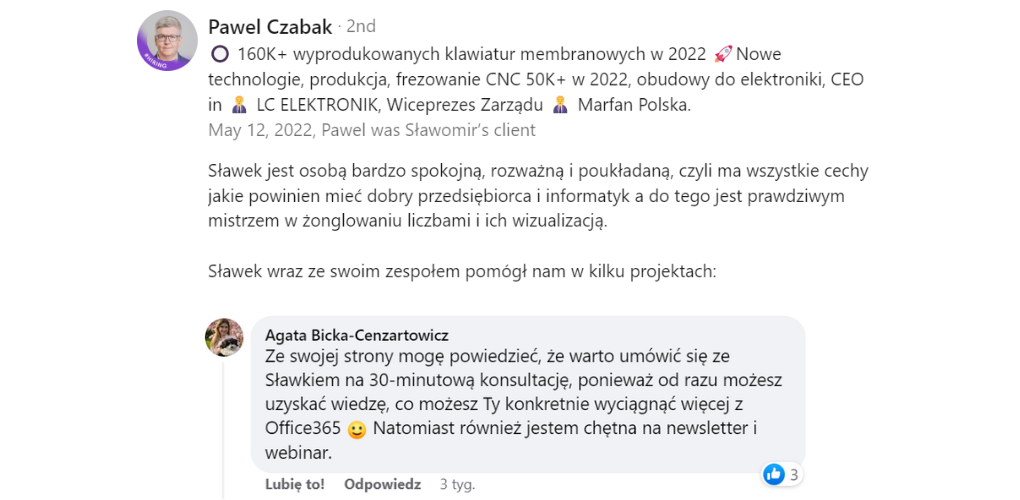
Task: Open Agata Bicka-Cenzartowicz's avatar photo
Action: (x=224, y=338)
